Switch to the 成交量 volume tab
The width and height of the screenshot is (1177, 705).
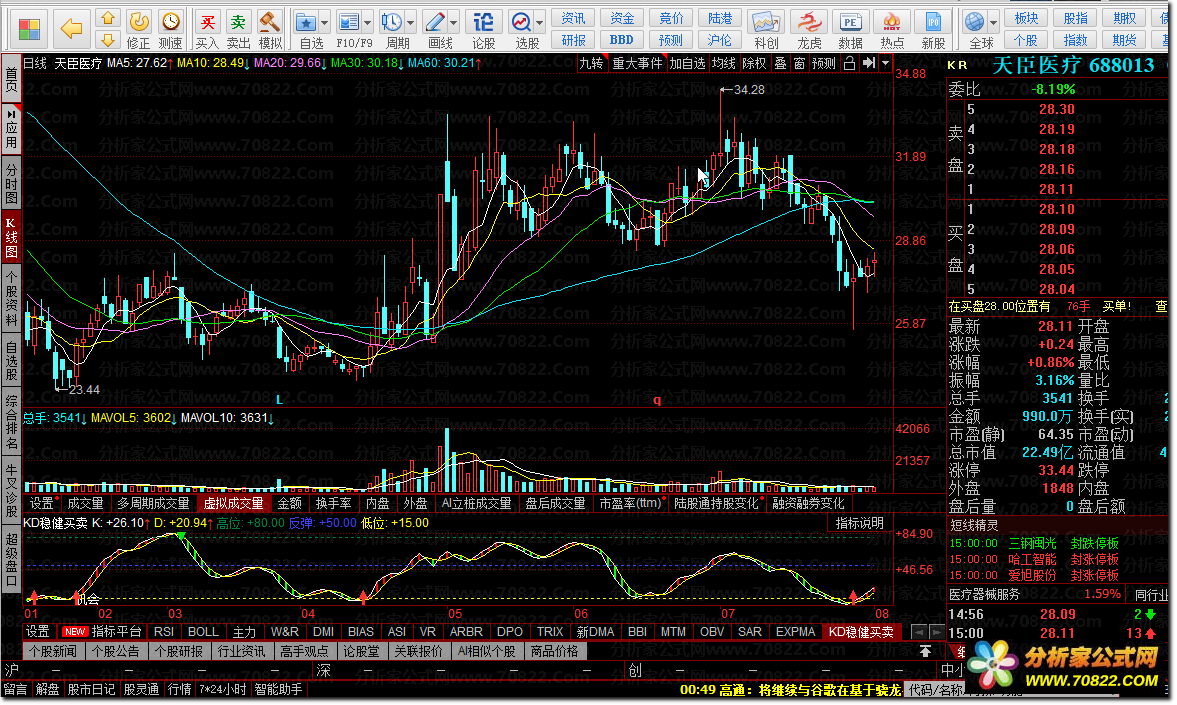click(86, 503)
